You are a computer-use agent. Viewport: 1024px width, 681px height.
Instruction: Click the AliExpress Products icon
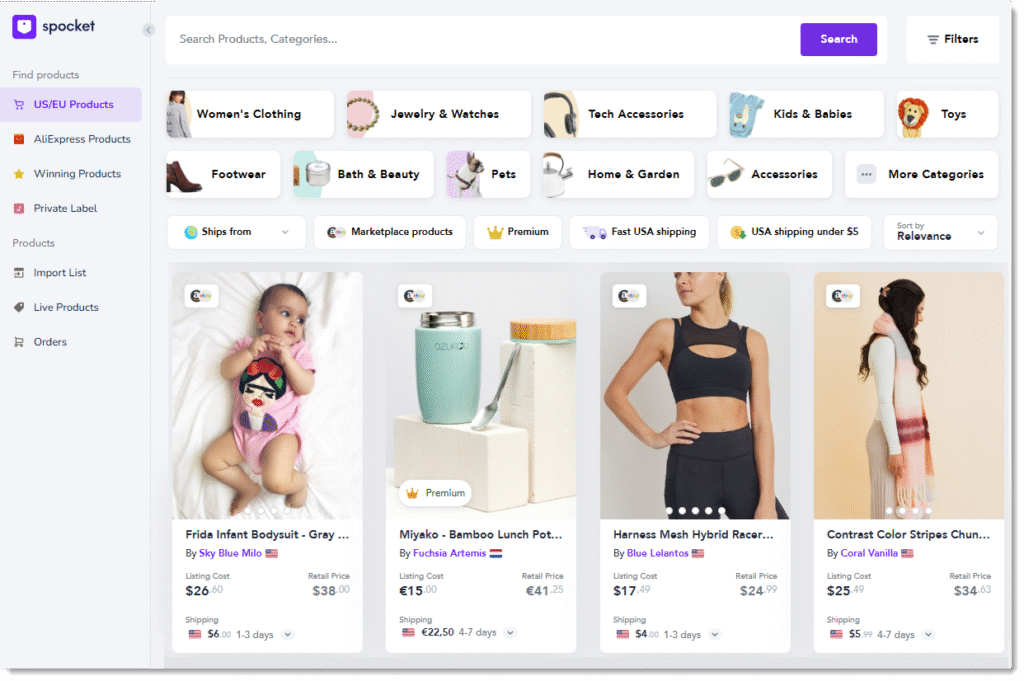pos(19,139)
